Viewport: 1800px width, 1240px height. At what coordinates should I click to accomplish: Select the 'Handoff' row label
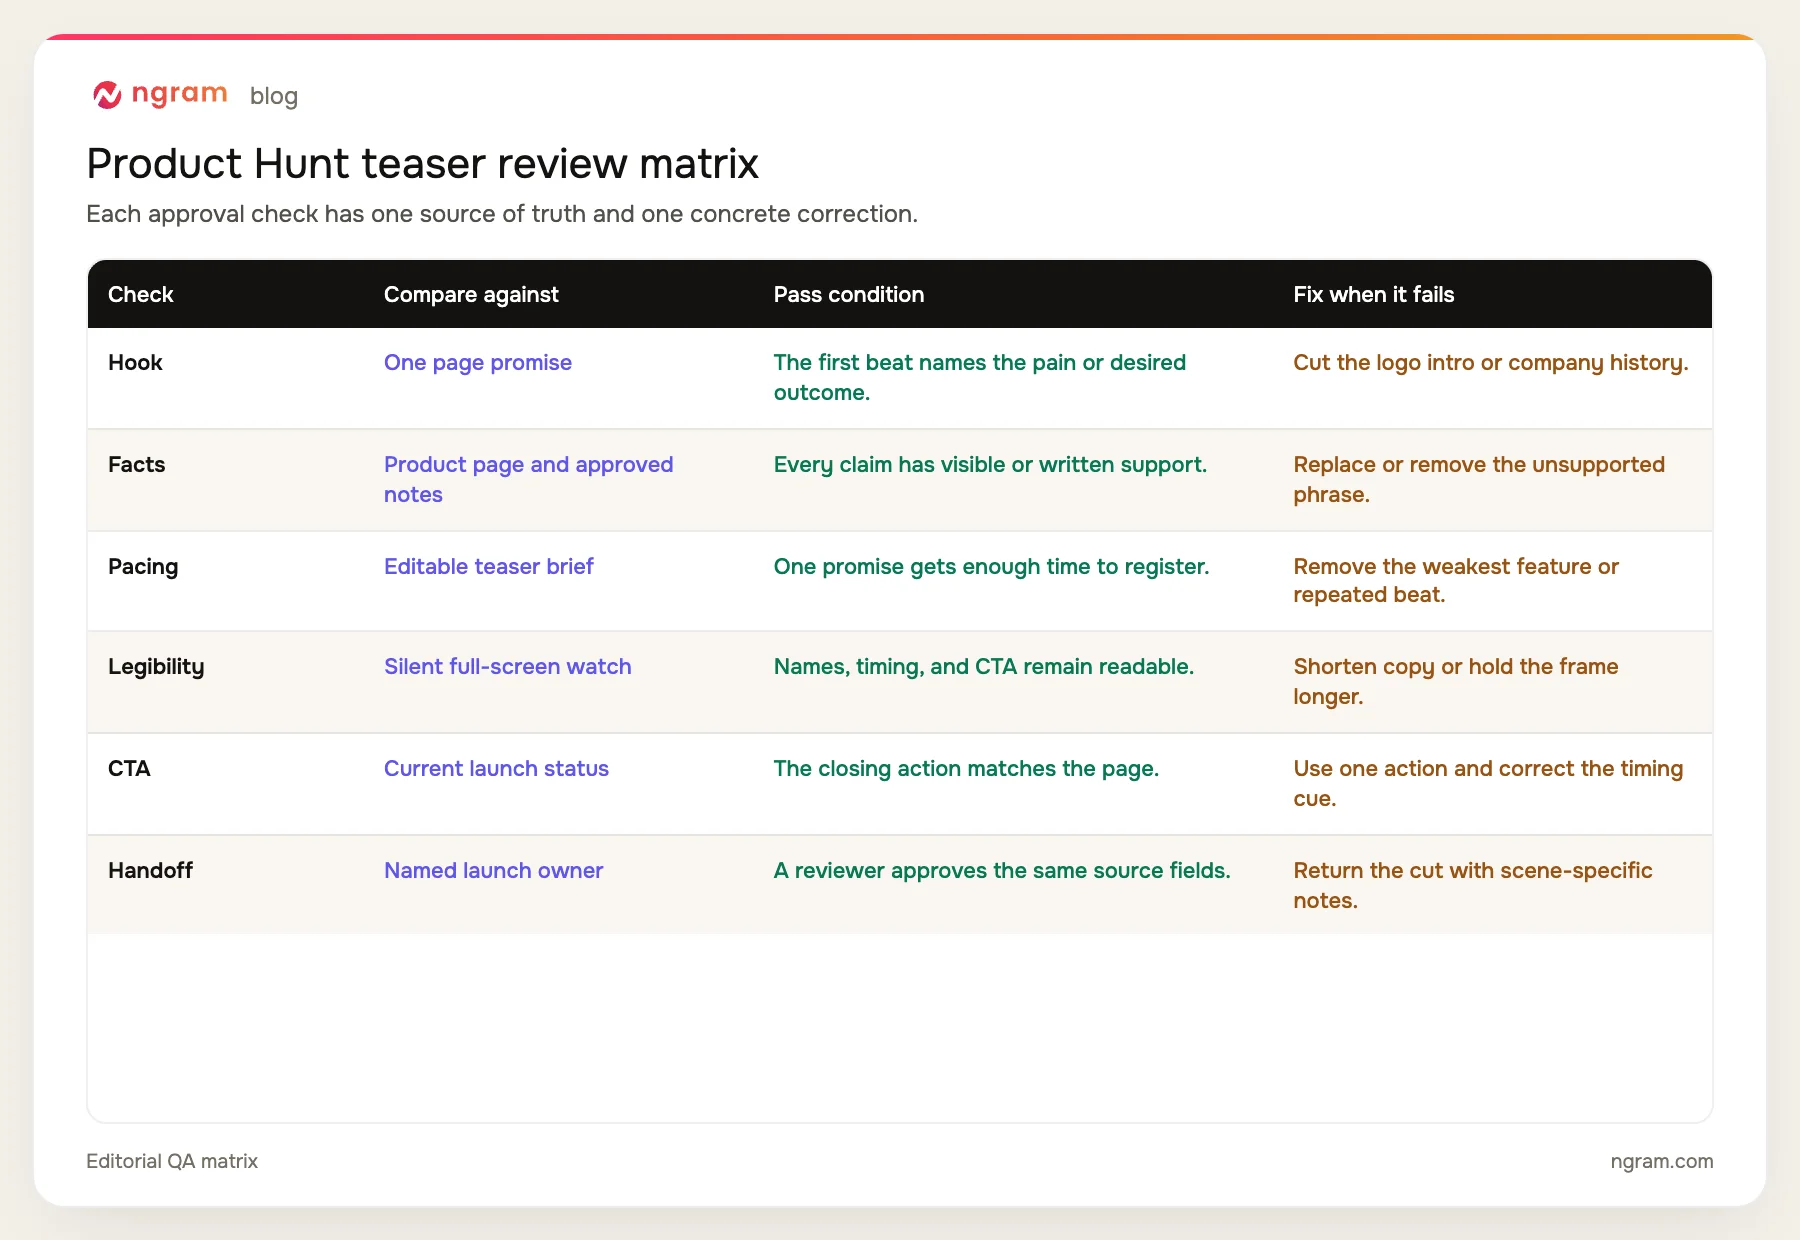150,870
